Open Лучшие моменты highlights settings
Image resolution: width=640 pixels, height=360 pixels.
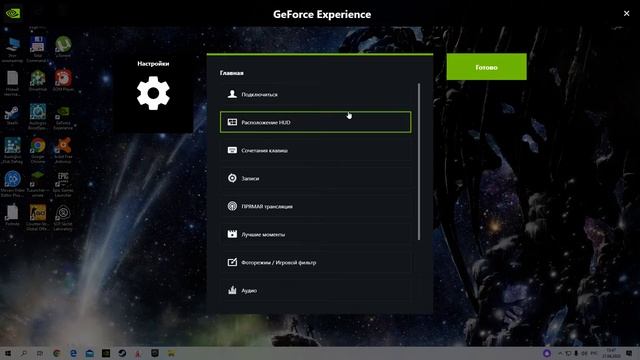pos(316,234)
